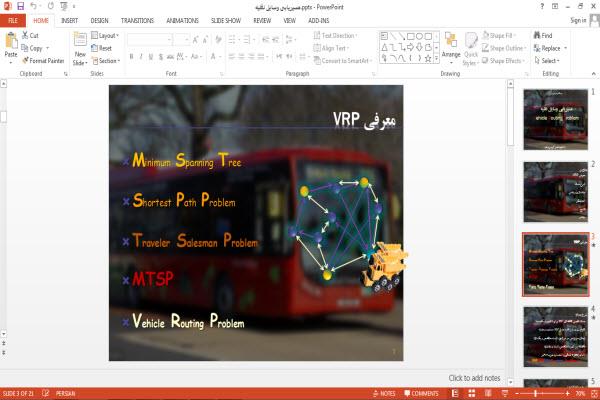Cut the selection with the scissors icon
Viewport: 600px width, 400px height.
tap(25, 35)
